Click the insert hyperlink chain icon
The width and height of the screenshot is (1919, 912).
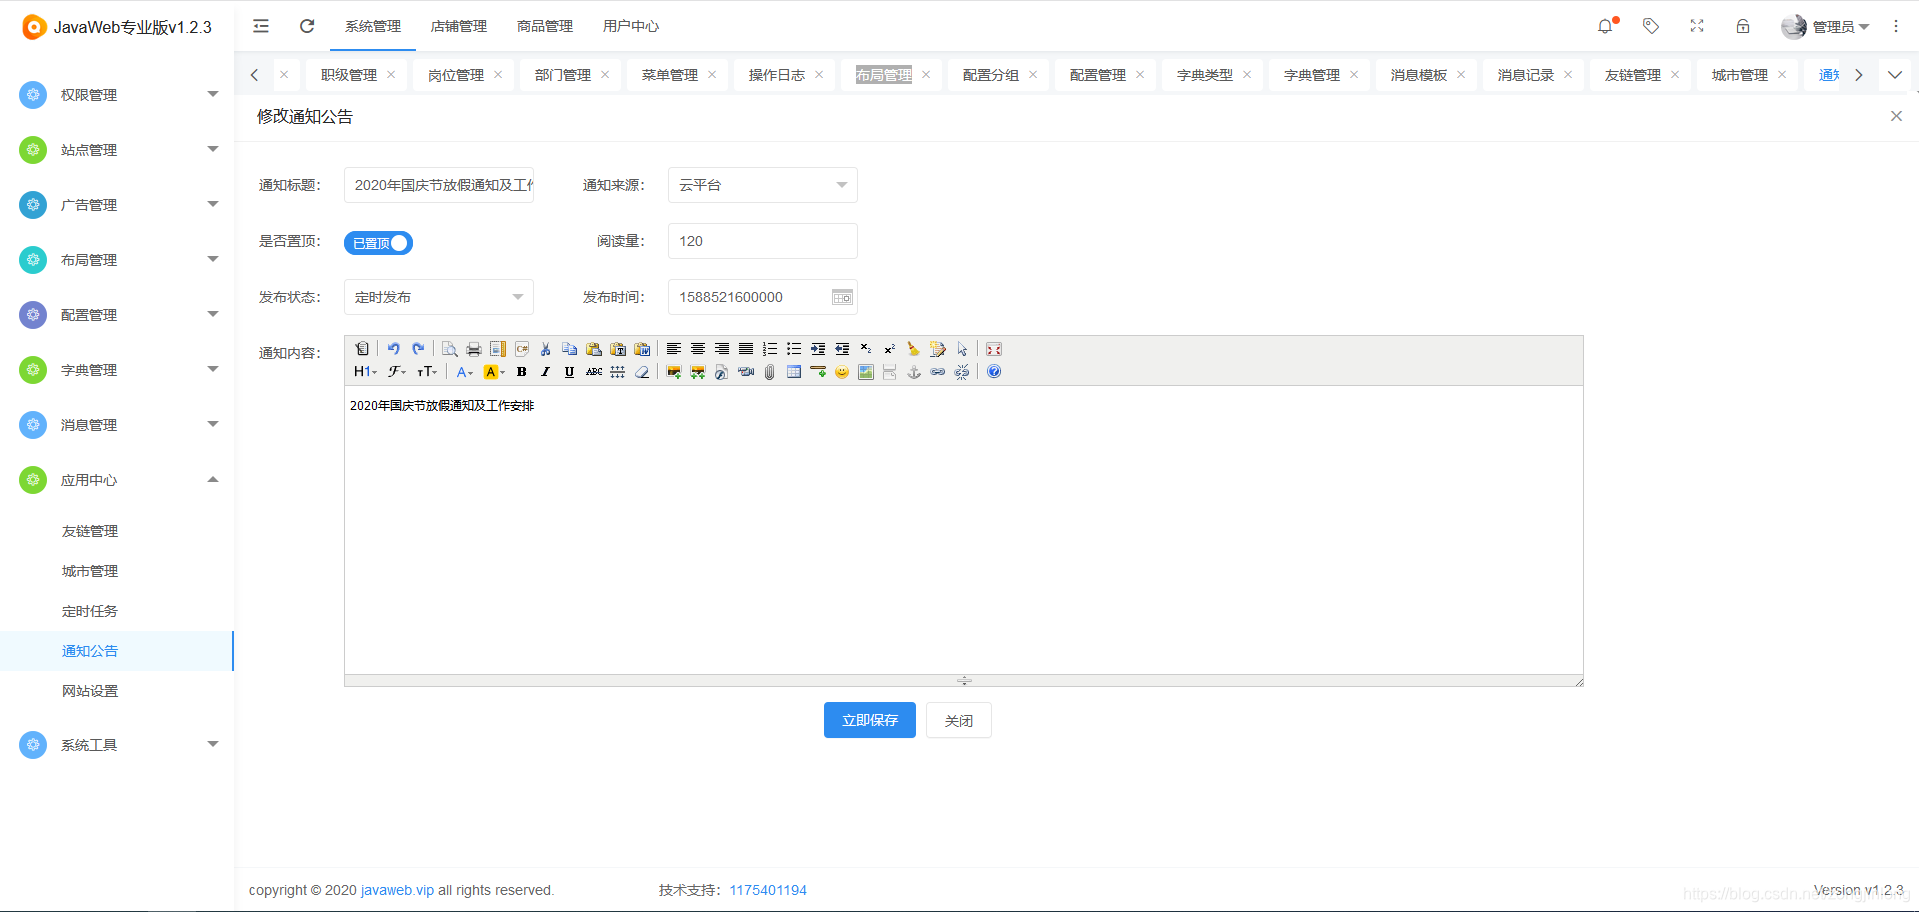coord(938,372)
